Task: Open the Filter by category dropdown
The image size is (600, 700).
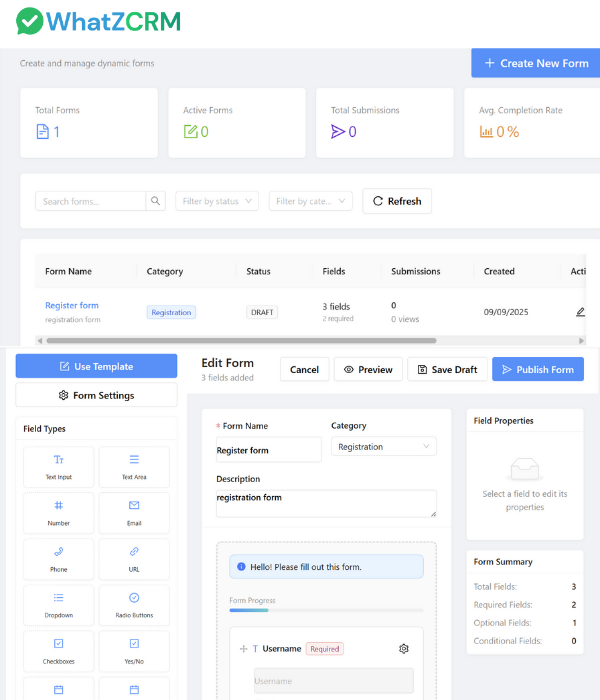Action: [x=310, y=201]
